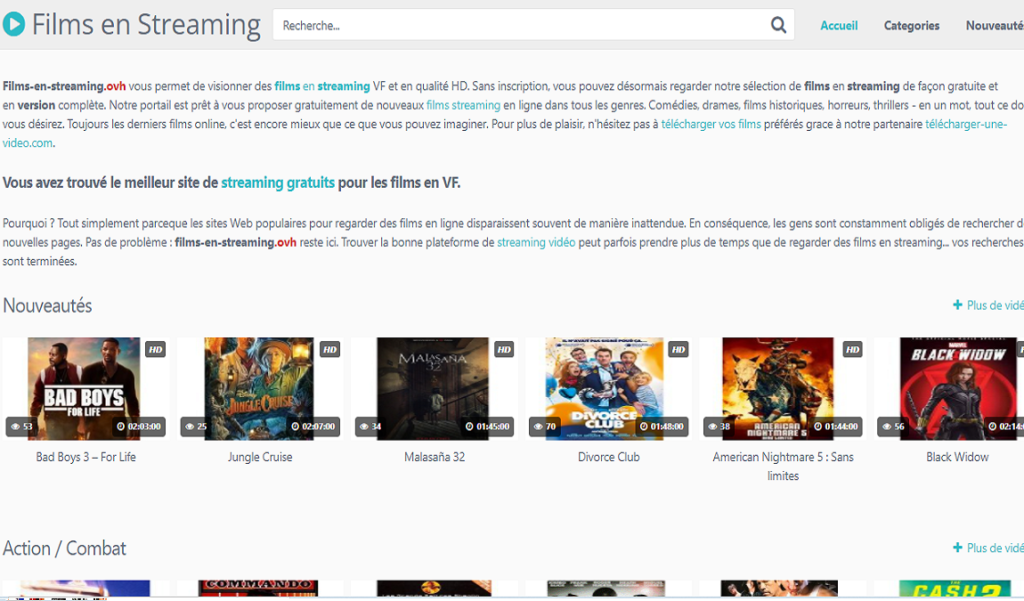Follow the 'films streaming' link in paragraph
Viewport: 1024px width, 601px height.
tap(463, 105)
